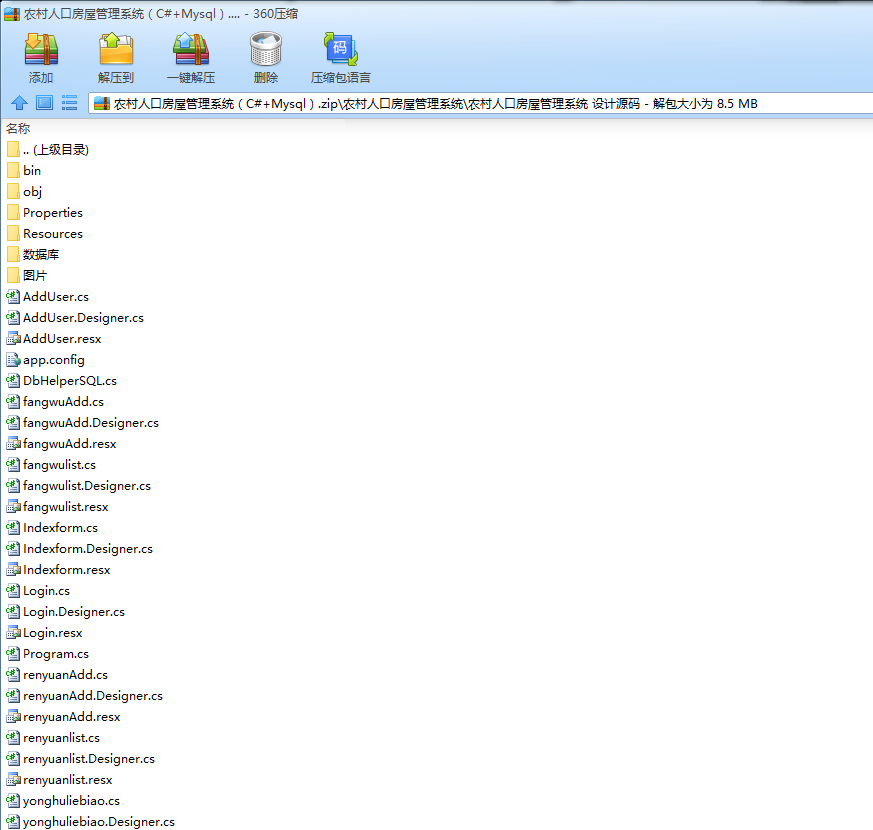873x830 pixels.
Task: Select the Program.cs file icon
Action: 13,654
